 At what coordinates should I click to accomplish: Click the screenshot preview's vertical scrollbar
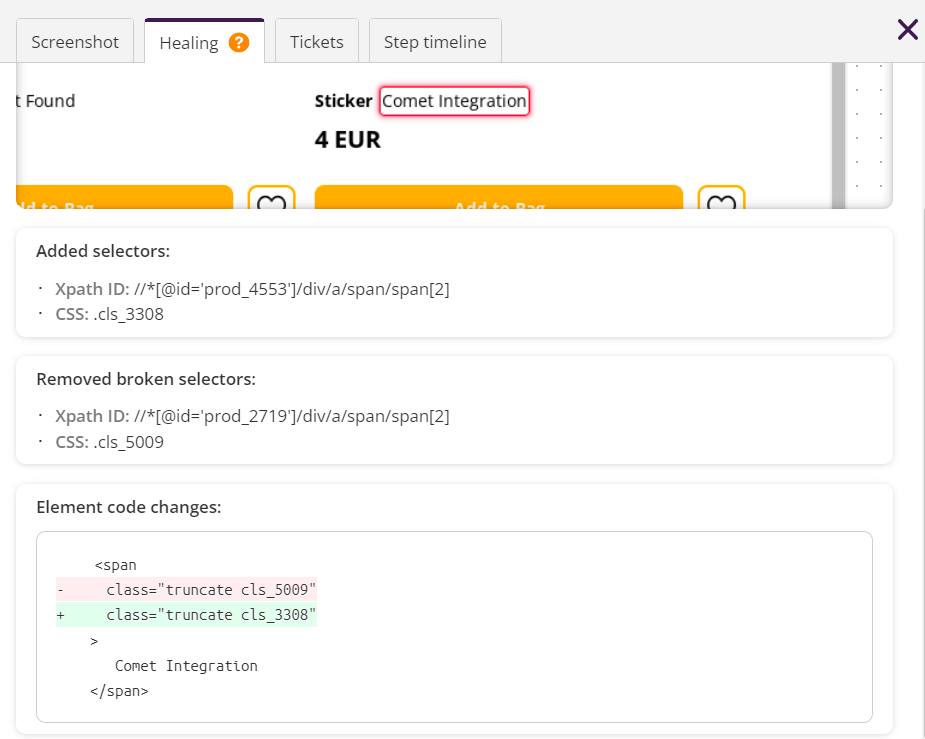838,136
